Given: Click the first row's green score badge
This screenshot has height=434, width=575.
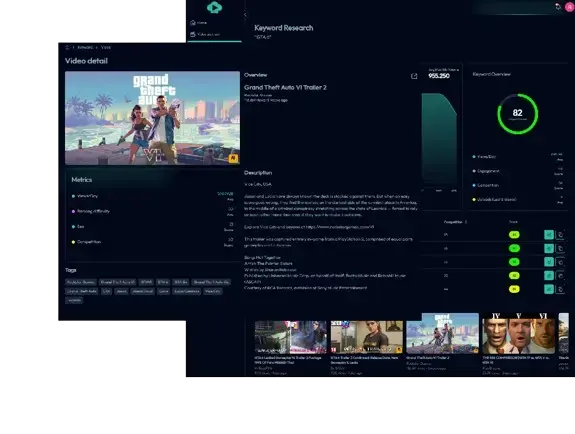Looking at the screenshot, I should click(x=514, y=235).
